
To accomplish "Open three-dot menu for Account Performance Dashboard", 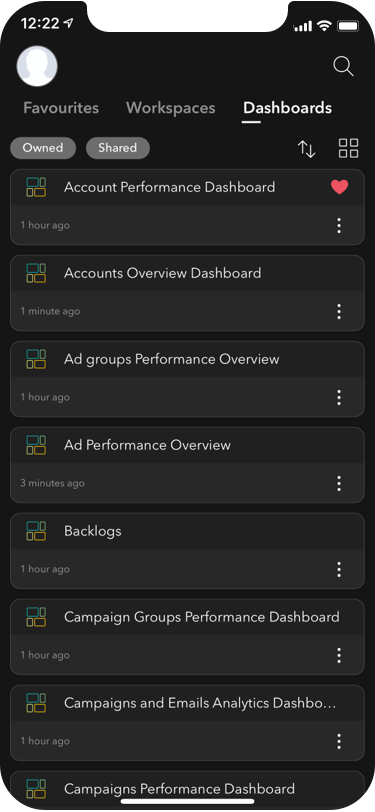I will click(339, 225).
